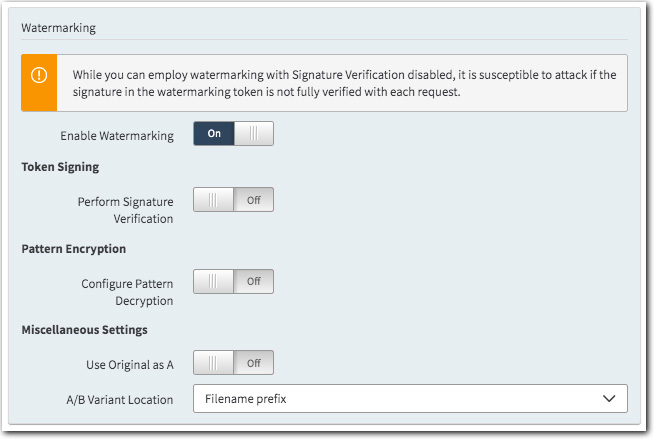Click the Miscellaneous Settings heading
Image resolution: width=654 pixels, height=439 pixels.
pos(84,330)
